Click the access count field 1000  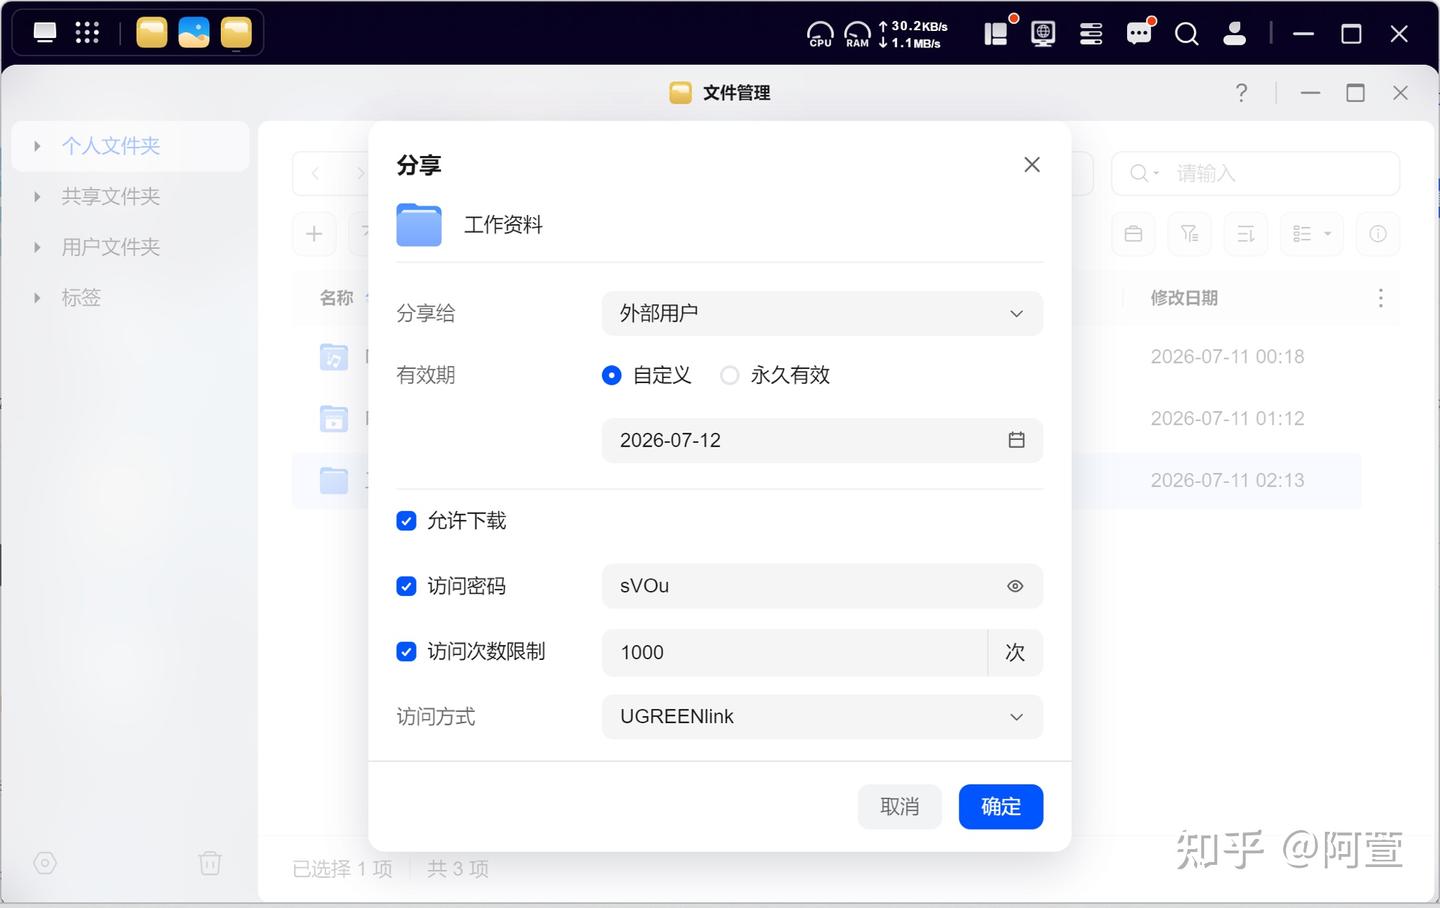coord(795,652)
